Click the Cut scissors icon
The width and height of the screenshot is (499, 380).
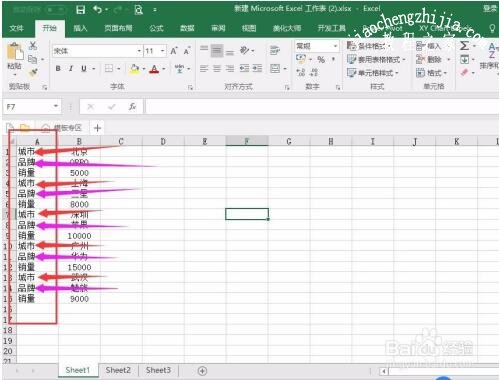click(33, 45)
